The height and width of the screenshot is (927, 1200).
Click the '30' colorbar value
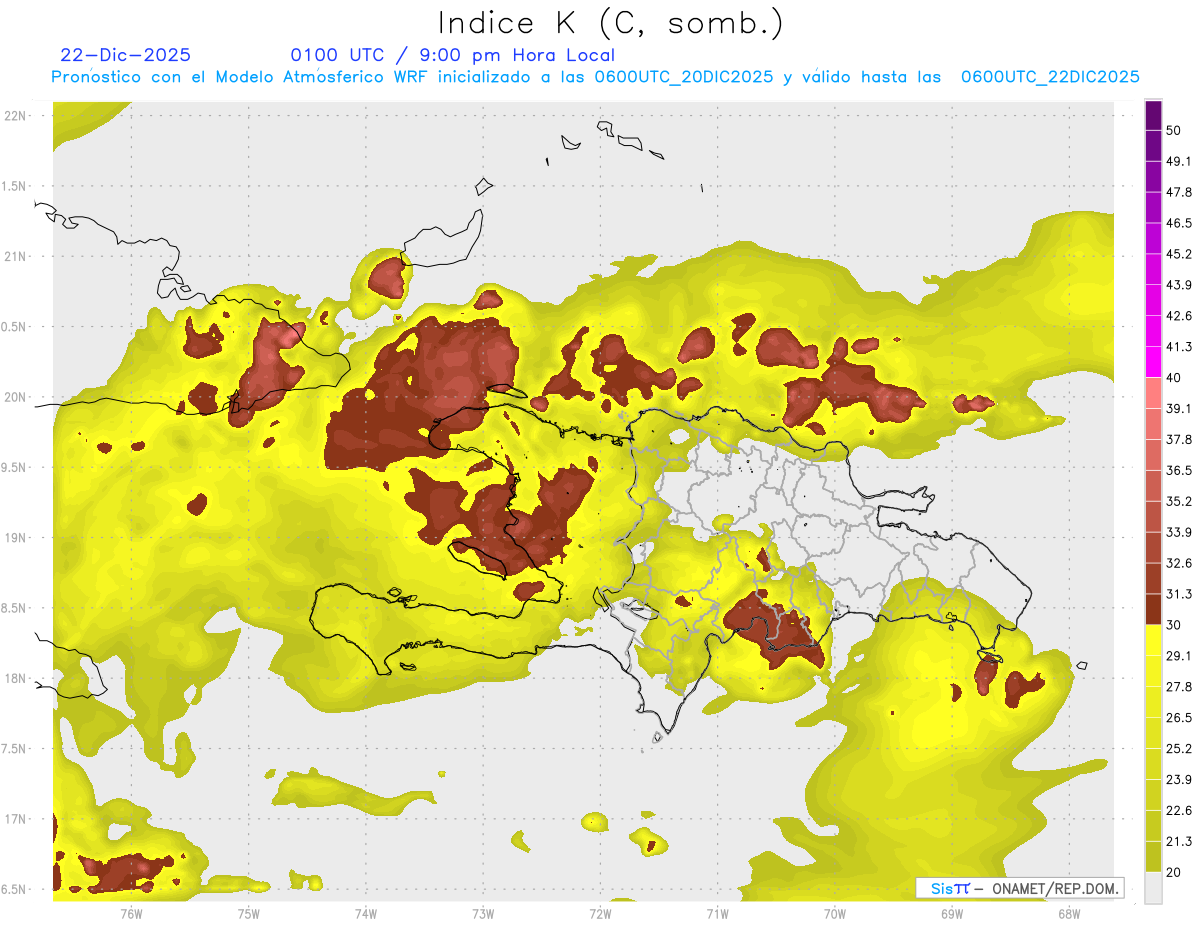[x=1174, y=625]
